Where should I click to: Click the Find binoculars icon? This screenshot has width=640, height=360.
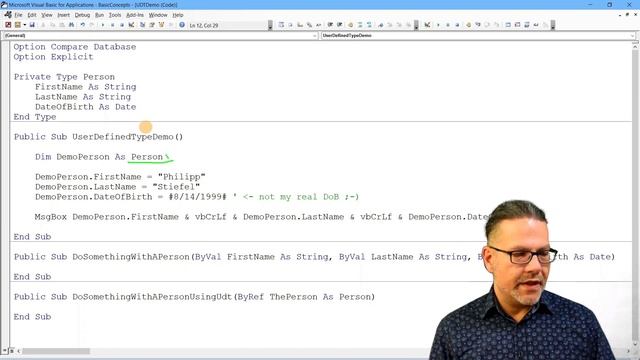pos(71,25)
